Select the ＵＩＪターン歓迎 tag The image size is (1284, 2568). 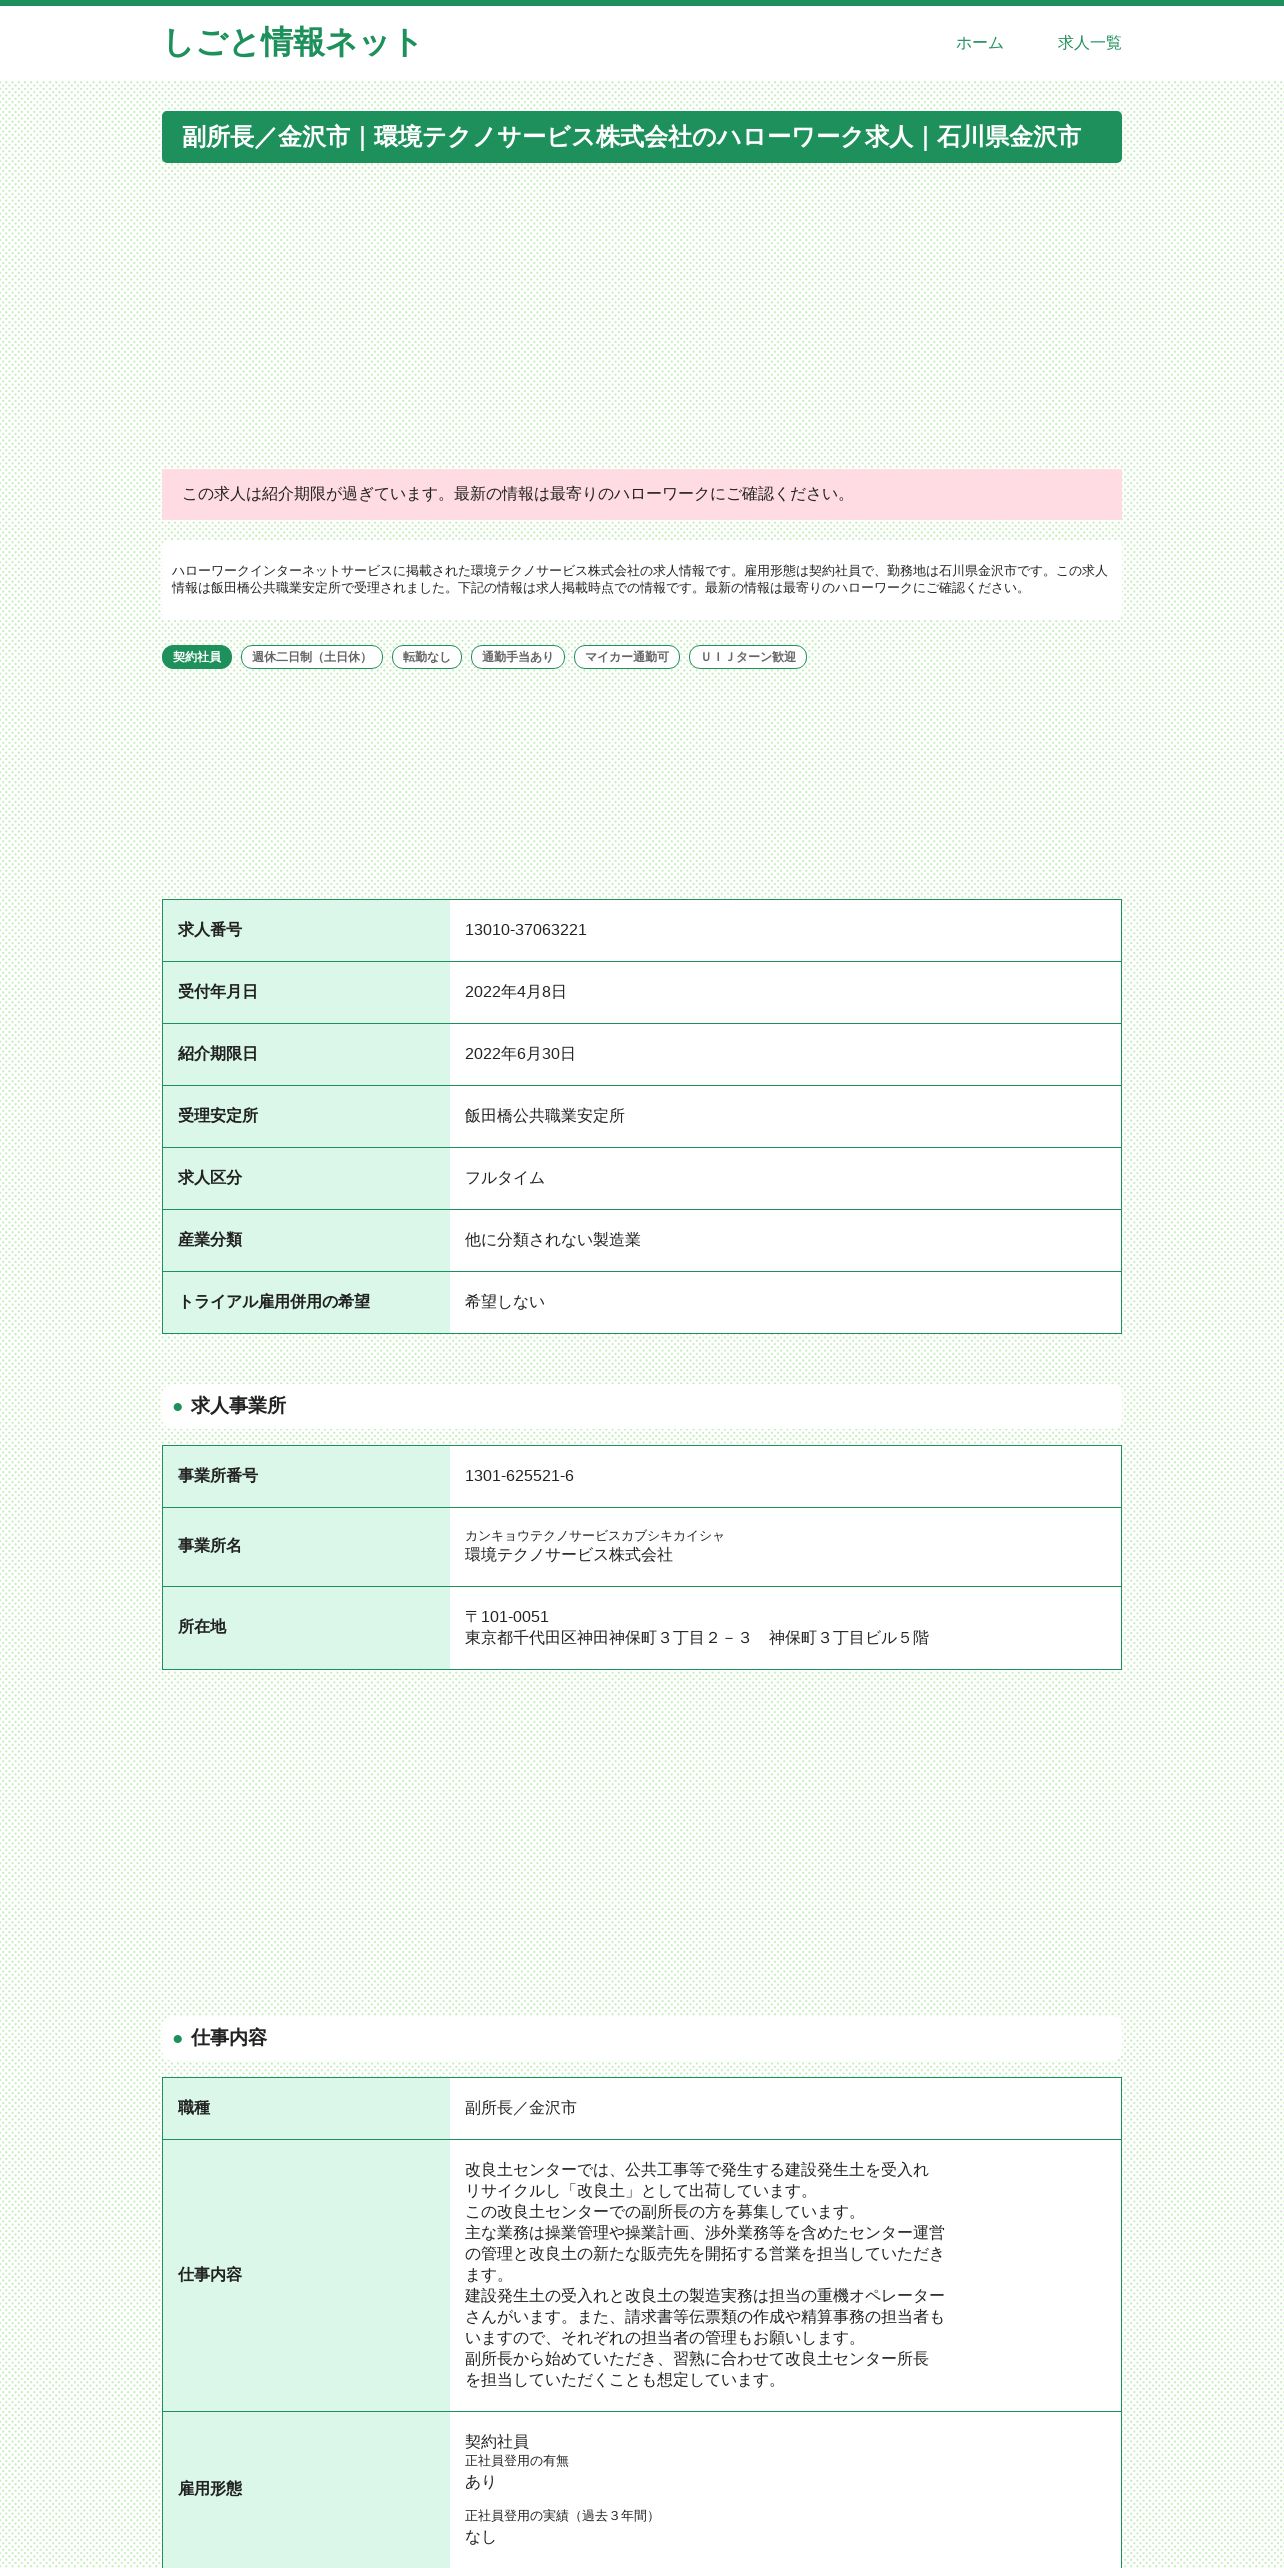tap(748, 657)
